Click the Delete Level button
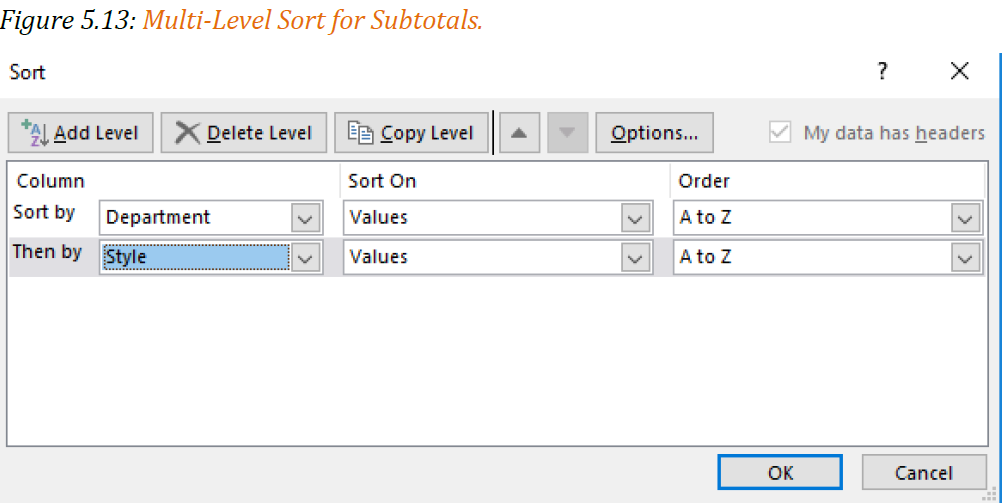The width and height of the screenshot is (1002, 504). (x=243, y=133)
